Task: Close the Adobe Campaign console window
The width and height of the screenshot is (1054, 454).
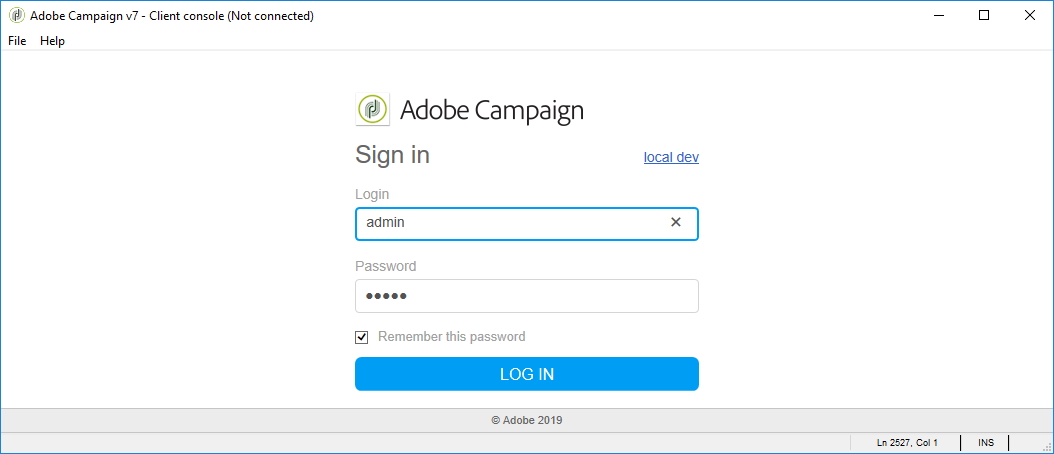Action: (1030, 16)
